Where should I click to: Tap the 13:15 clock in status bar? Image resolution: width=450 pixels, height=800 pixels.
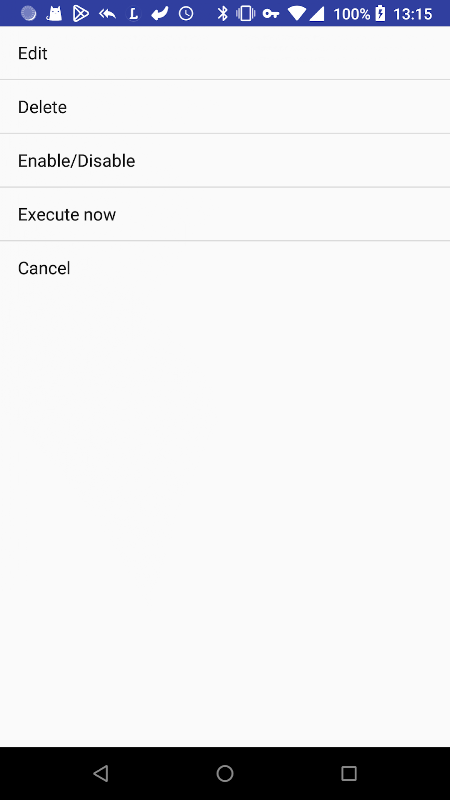[413, 14]
